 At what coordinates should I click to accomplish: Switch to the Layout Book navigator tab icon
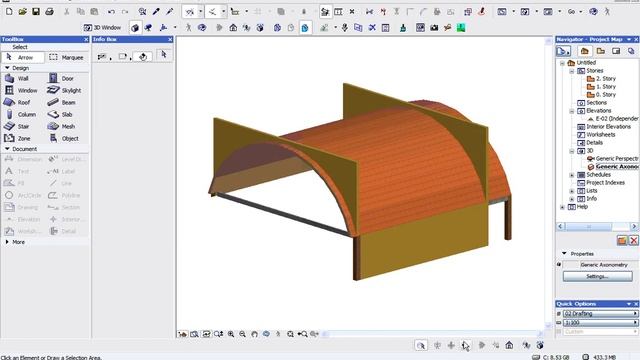point(616,51)
